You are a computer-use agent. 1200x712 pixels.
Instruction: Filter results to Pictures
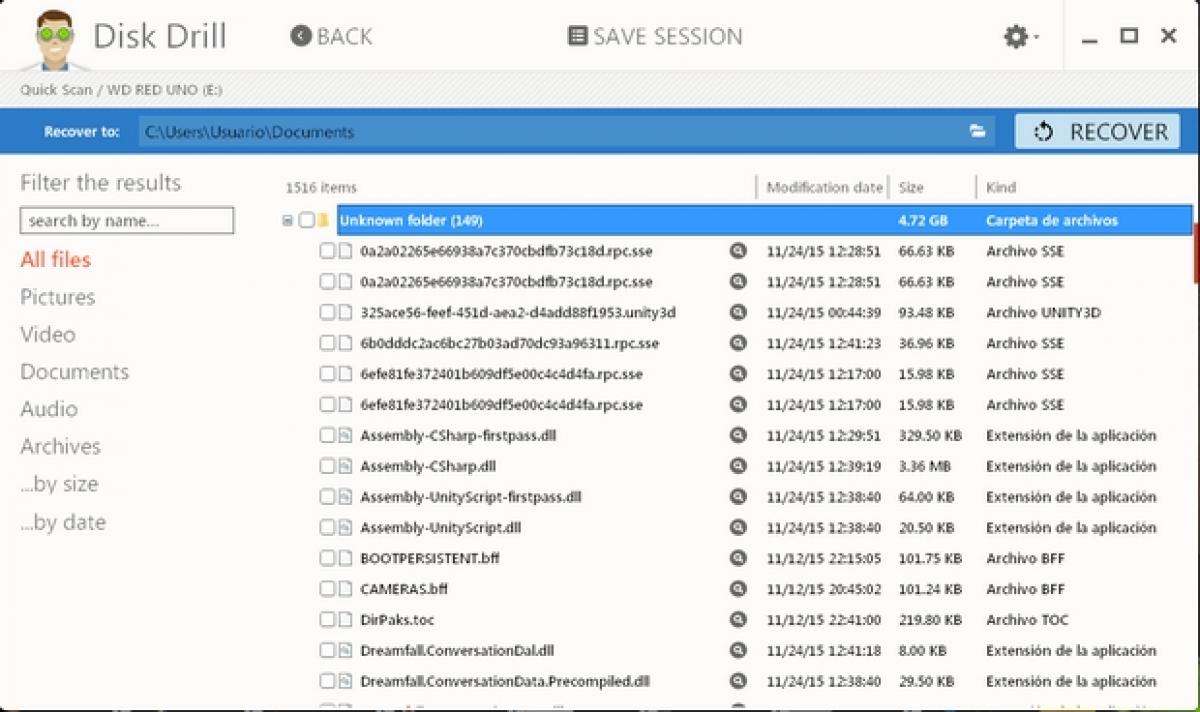58,297
